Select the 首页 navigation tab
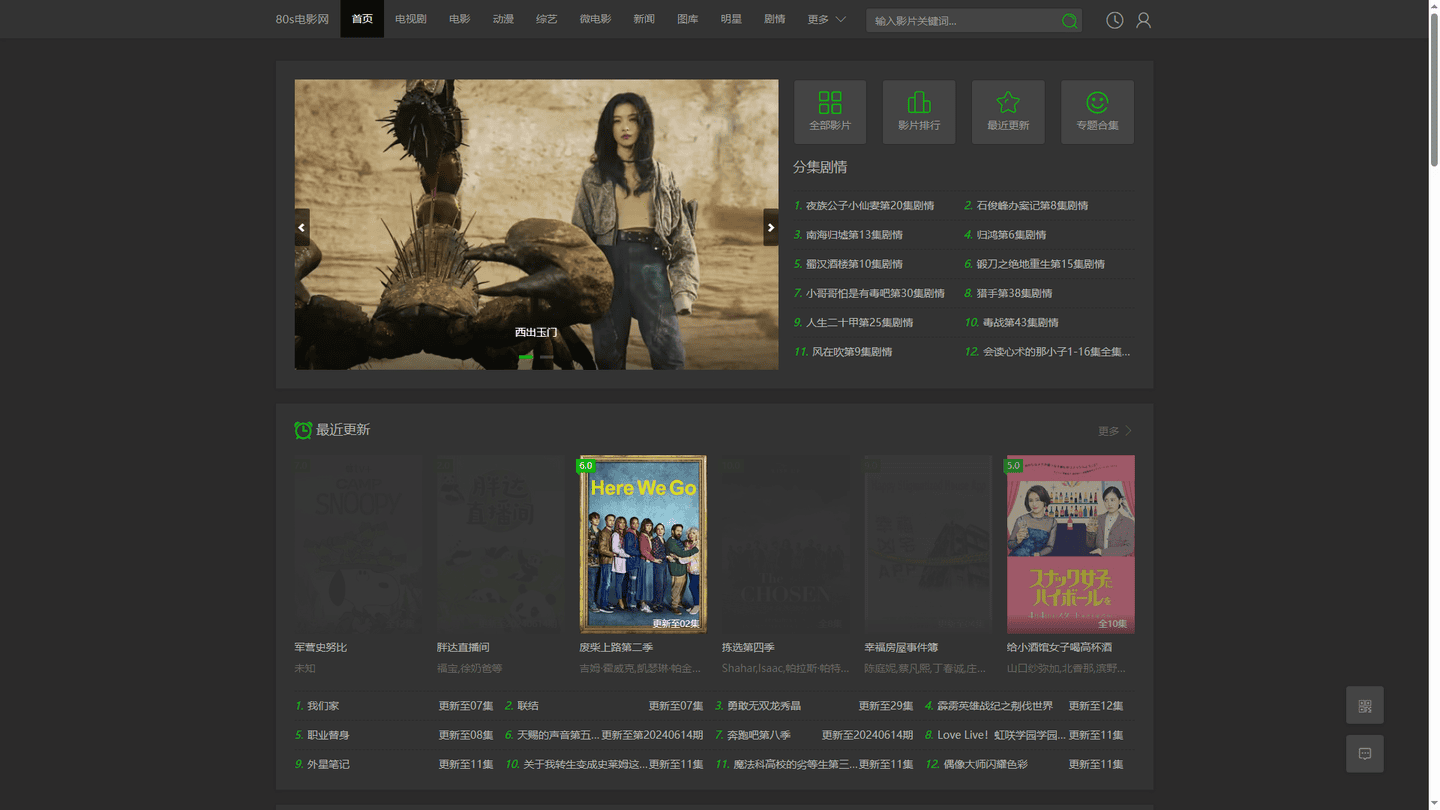The height and width of the screenshot is (810, 1440). click(x=362, y=19)
